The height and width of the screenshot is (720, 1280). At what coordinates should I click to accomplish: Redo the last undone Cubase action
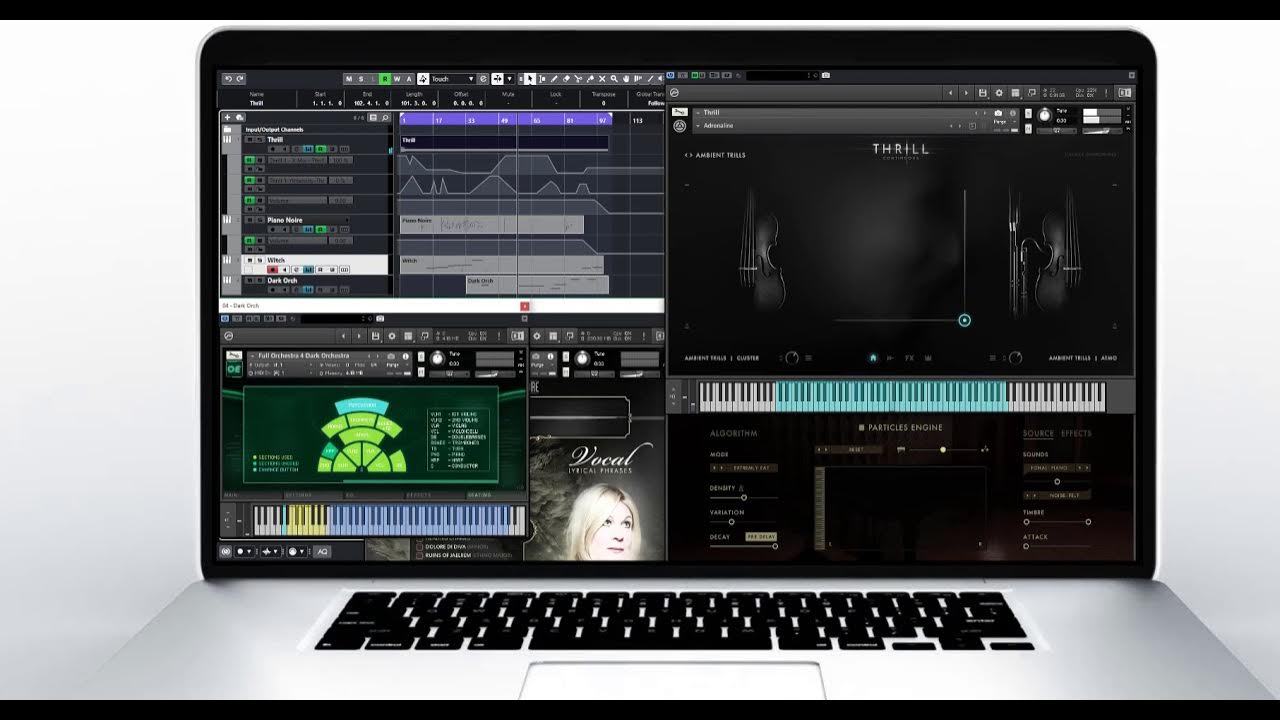click(240, 79)
